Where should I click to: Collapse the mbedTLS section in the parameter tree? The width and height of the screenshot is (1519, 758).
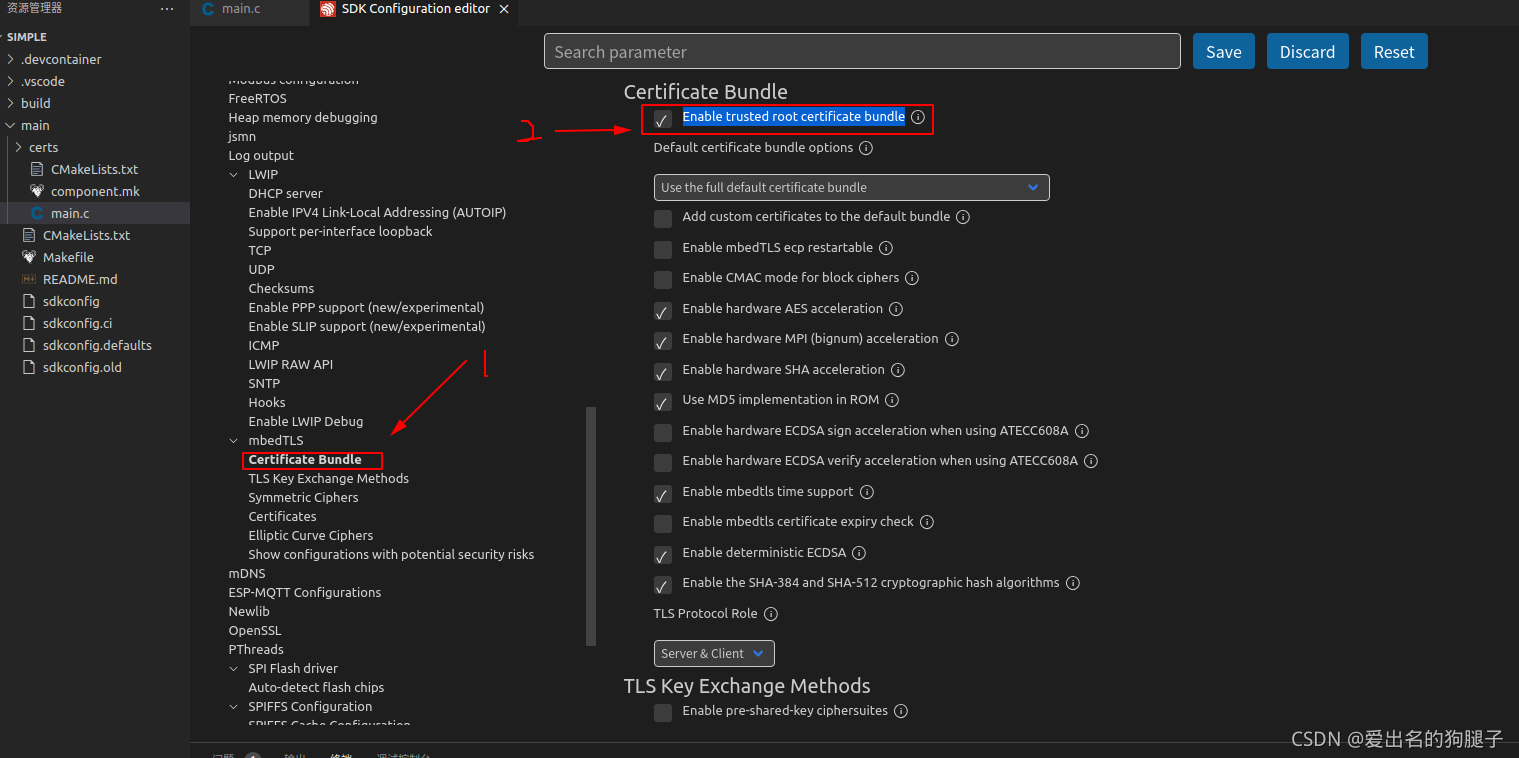(x=234, y=440)
